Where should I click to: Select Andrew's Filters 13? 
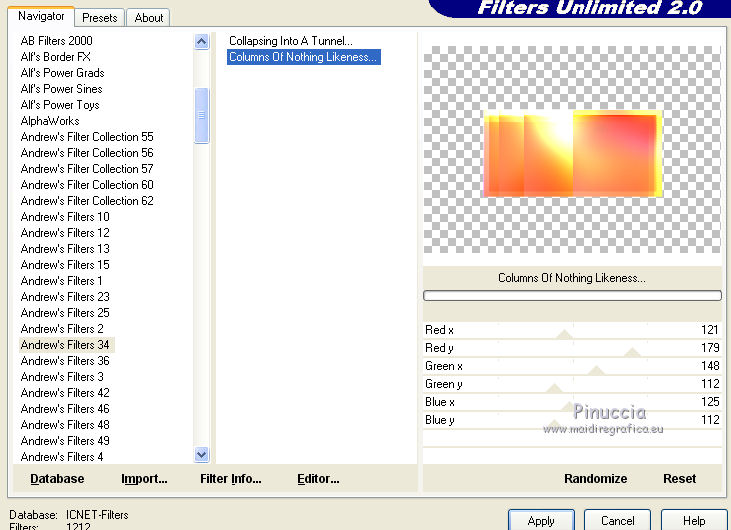click(65, 249)
